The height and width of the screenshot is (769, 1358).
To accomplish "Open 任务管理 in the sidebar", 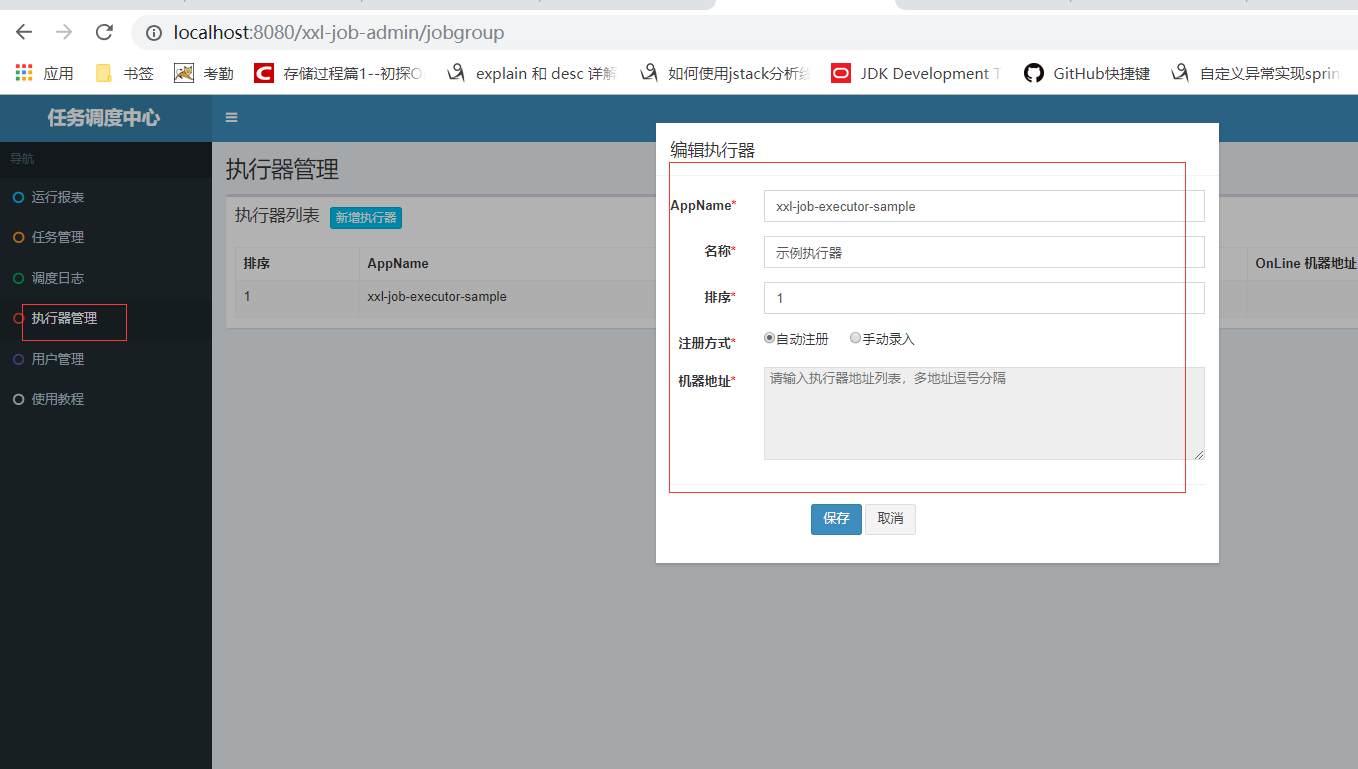I will coord(106,237).
